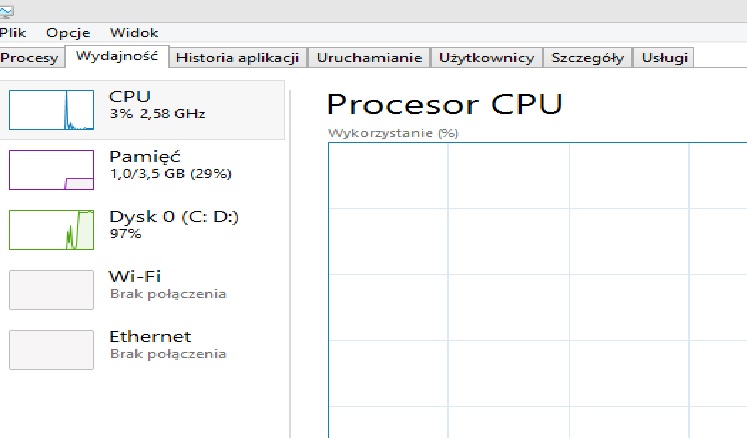Open the Szczegóły tab

(588, 58)
